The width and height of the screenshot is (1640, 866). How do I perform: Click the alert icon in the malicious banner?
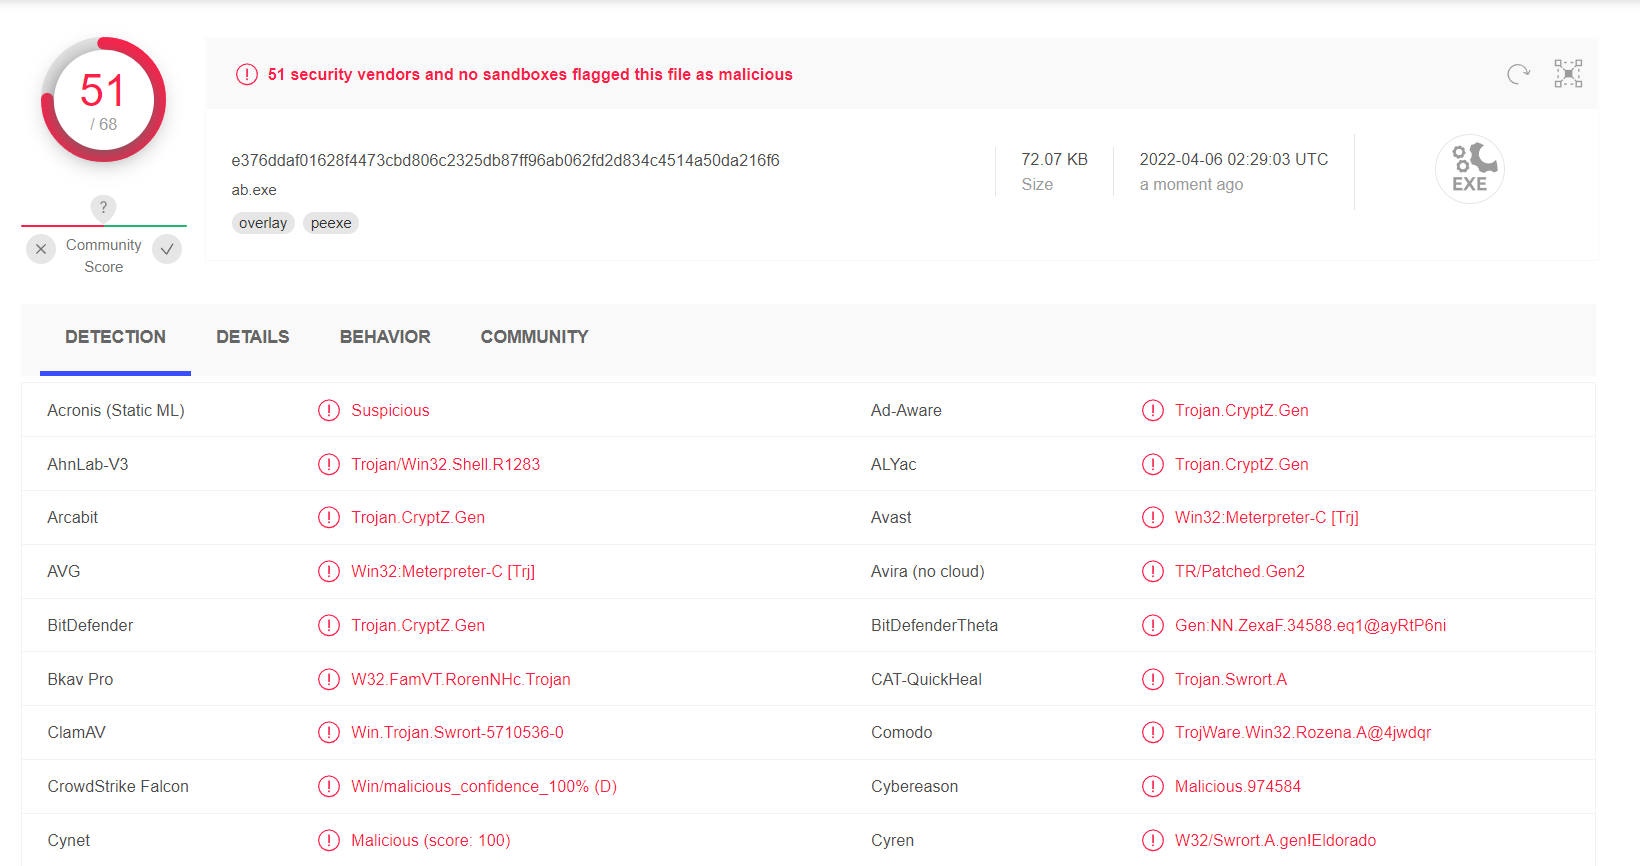click(247, 75)
